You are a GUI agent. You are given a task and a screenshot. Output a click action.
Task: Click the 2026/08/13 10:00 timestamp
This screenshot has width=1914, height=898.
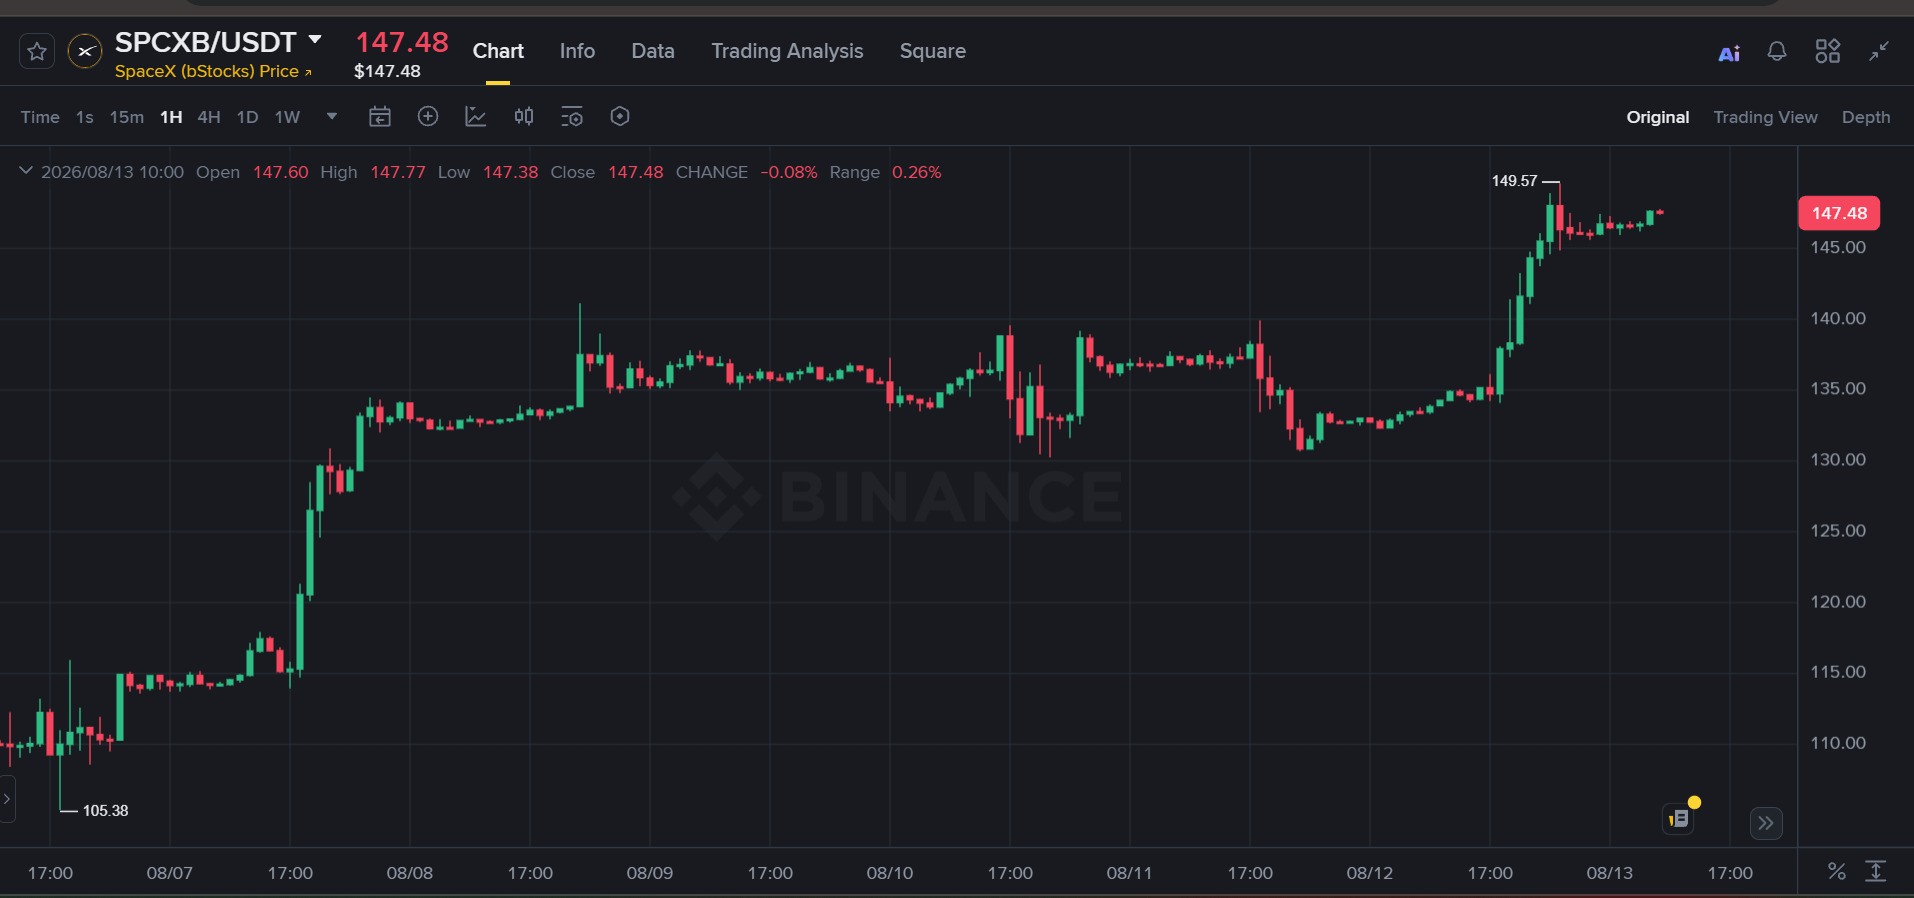coord(112,172)
